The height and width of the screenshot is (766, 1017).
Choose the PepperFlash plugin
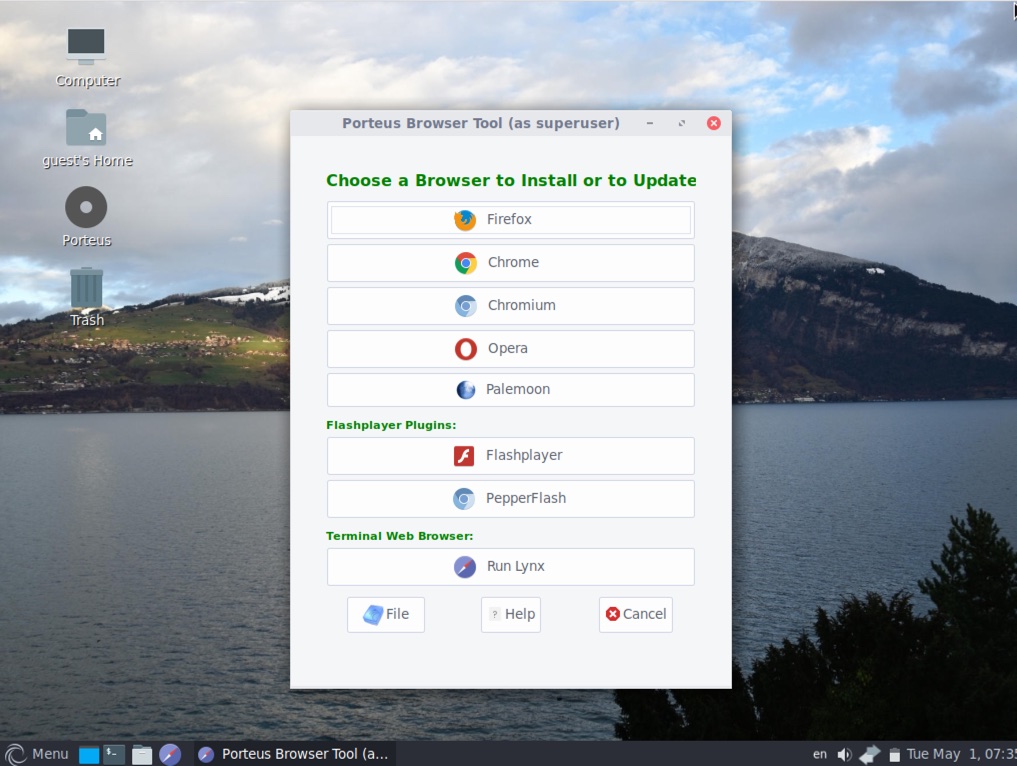510,498
